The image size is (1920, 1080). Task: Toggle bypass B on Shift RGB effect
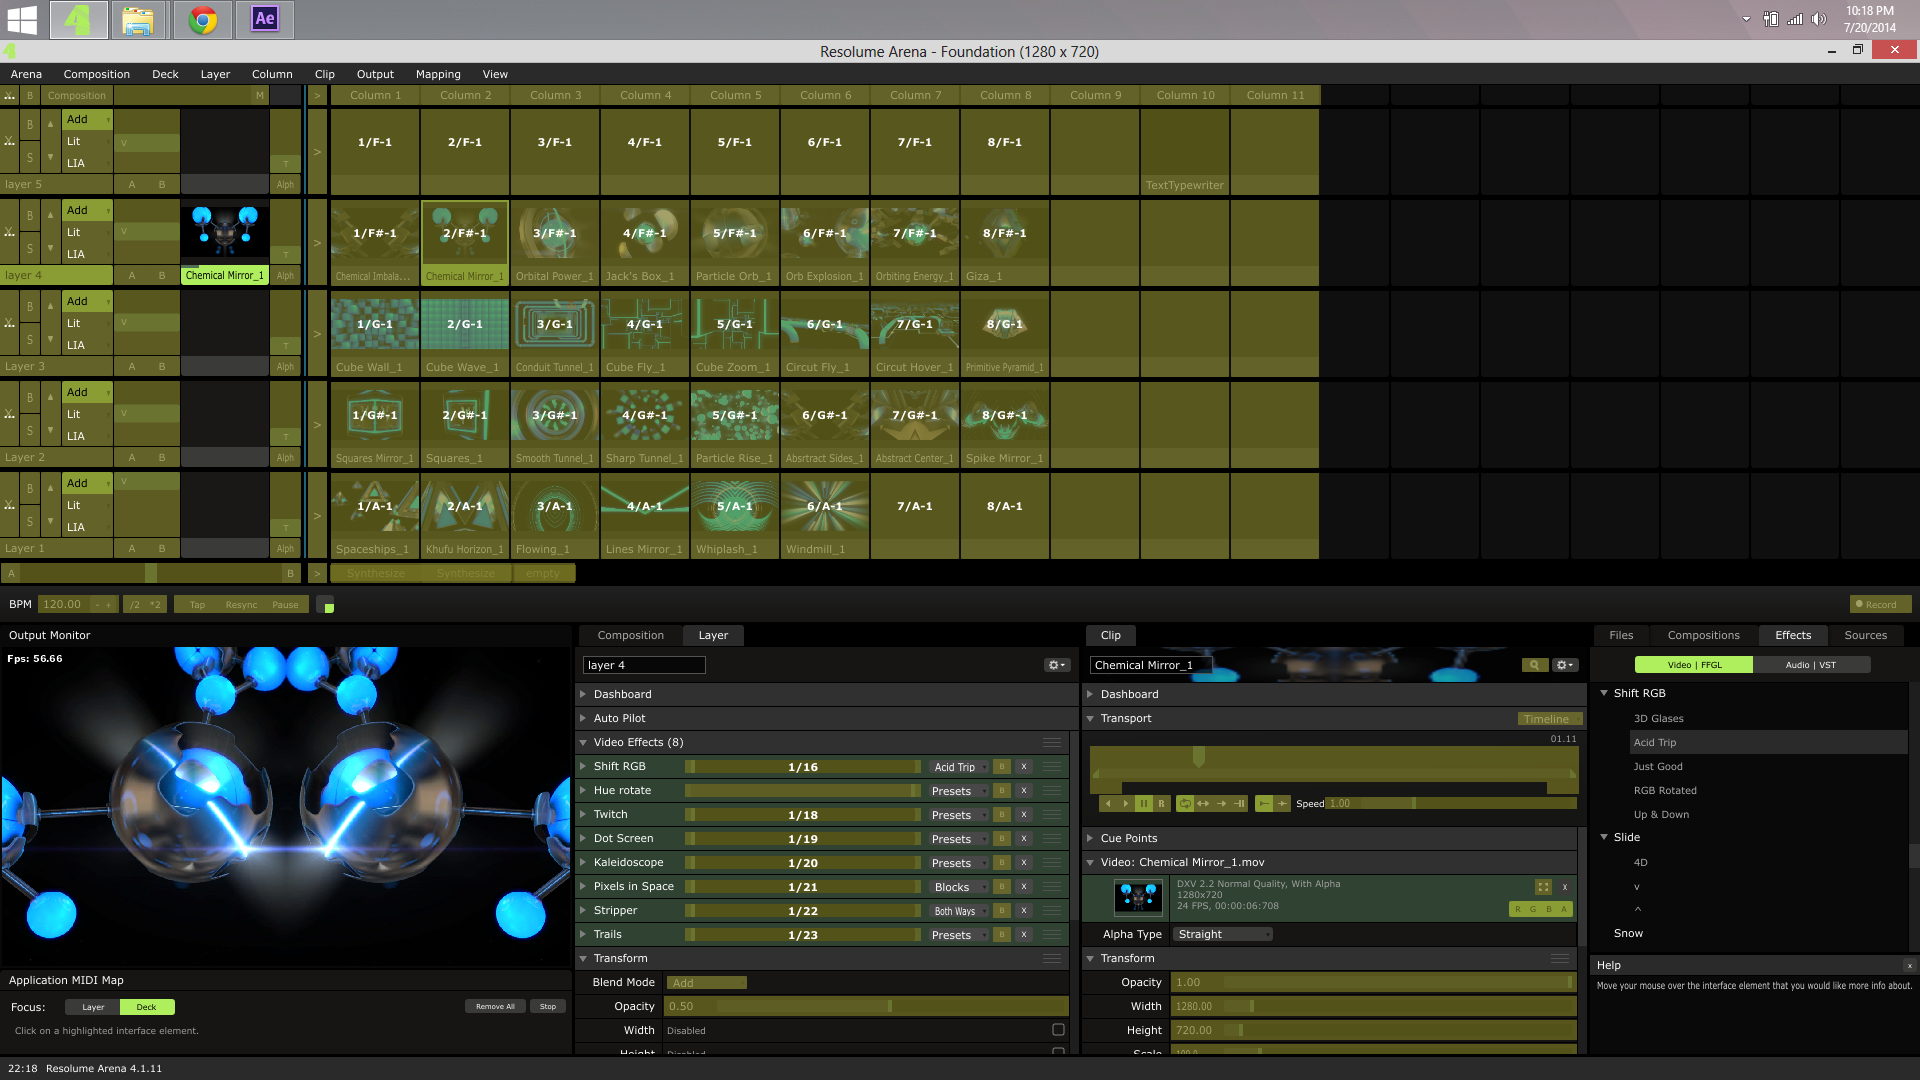tap(1002, 767)
